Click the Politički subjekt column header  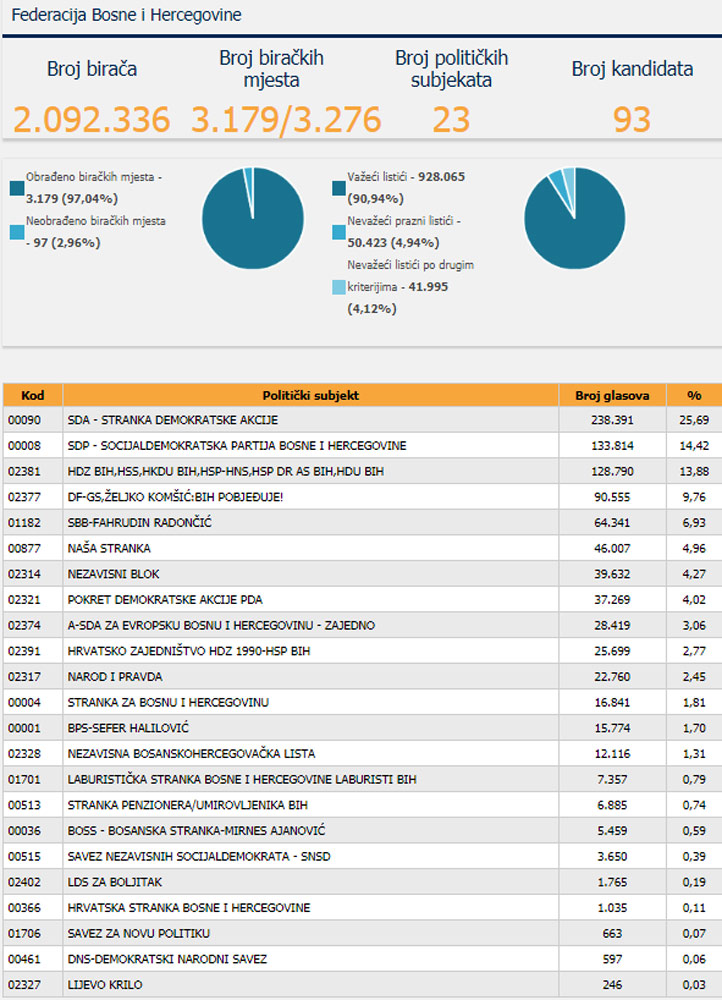[311, 395]
